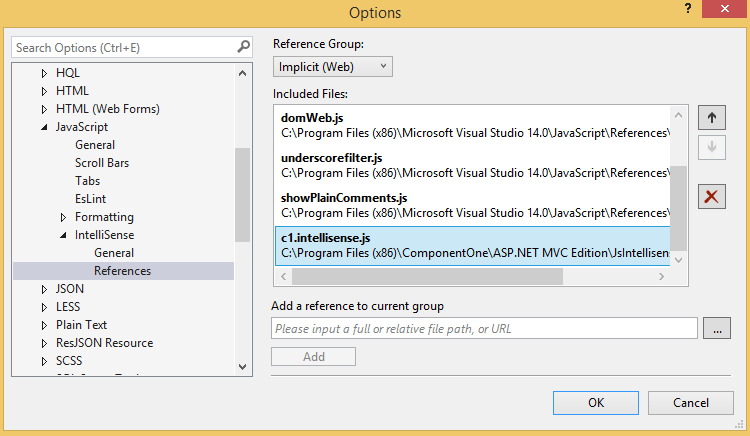Open the help question mark button
Screen dimensions: 750x436
pos(688,8)
